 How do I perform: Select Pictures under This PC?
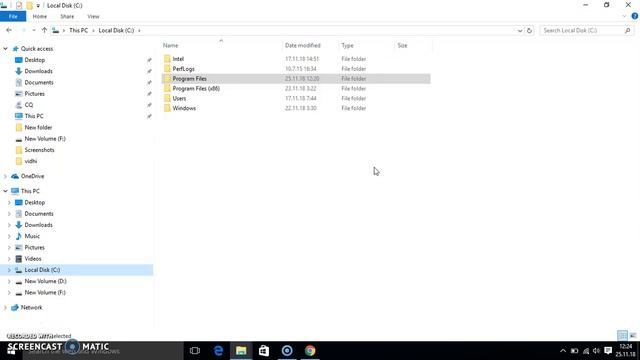[x=35, y=247]
